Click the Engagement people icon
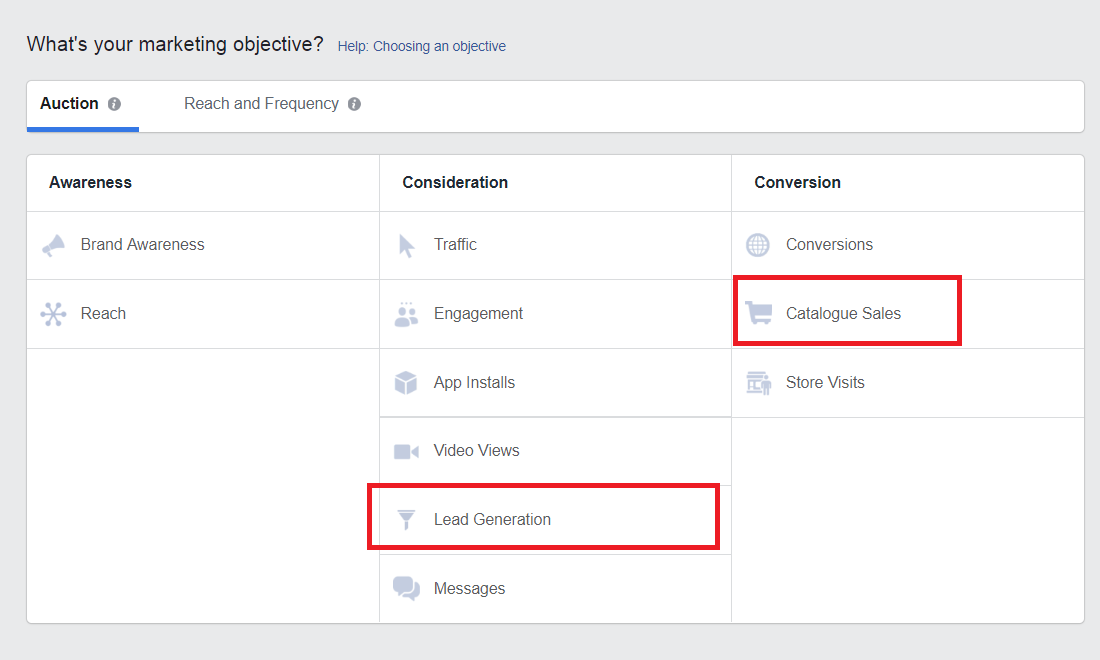The height and width of the screenshot is (660, 1100). coord(406,314)
